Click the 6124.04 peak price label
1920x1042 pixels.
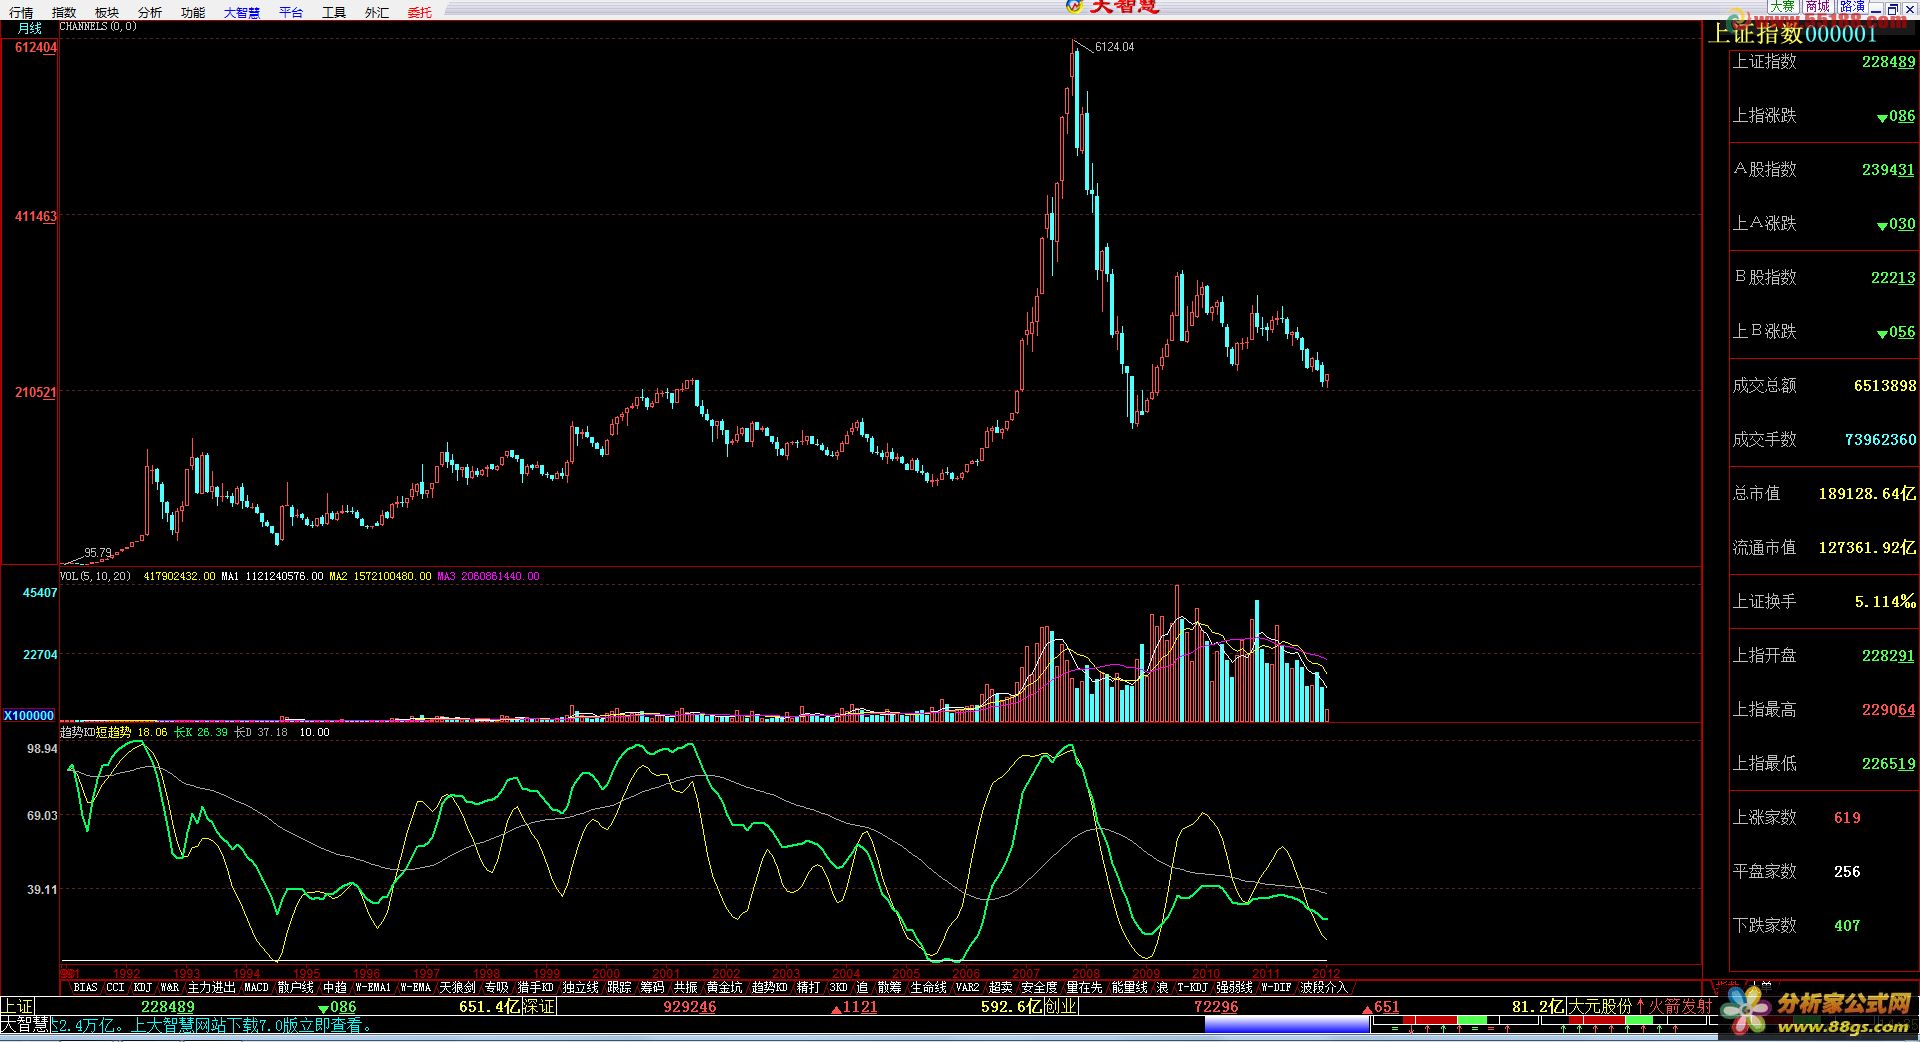coord(1114,47)
